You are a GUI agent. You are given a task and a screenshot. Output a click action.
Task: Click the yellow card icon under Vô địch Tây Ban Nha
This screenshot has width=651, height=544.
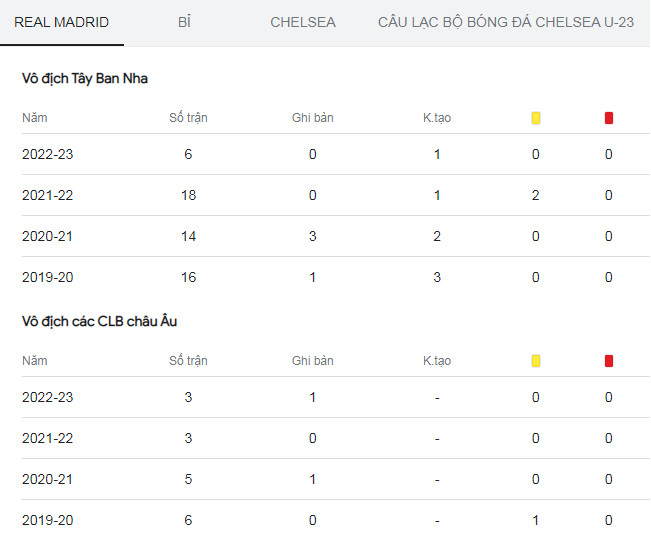(x=536, y=118)
